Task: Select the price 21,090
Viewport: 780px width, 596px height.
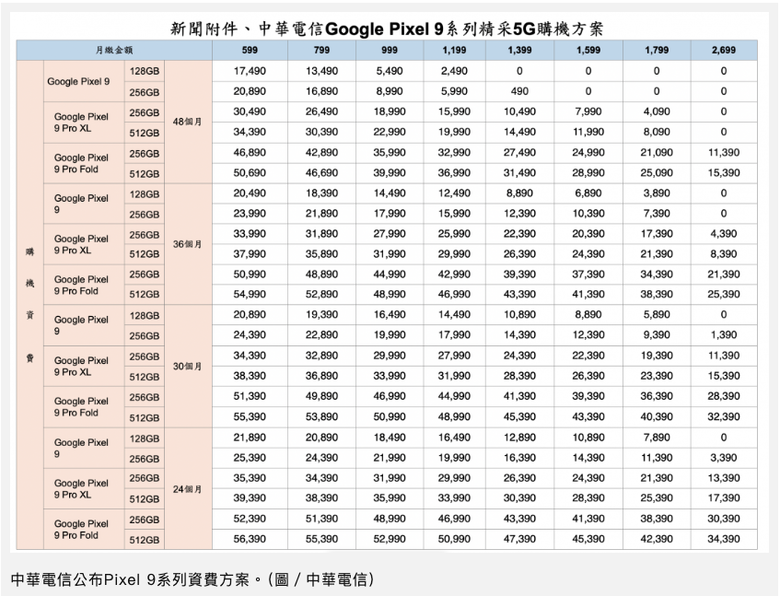Action: coord(657,153)
